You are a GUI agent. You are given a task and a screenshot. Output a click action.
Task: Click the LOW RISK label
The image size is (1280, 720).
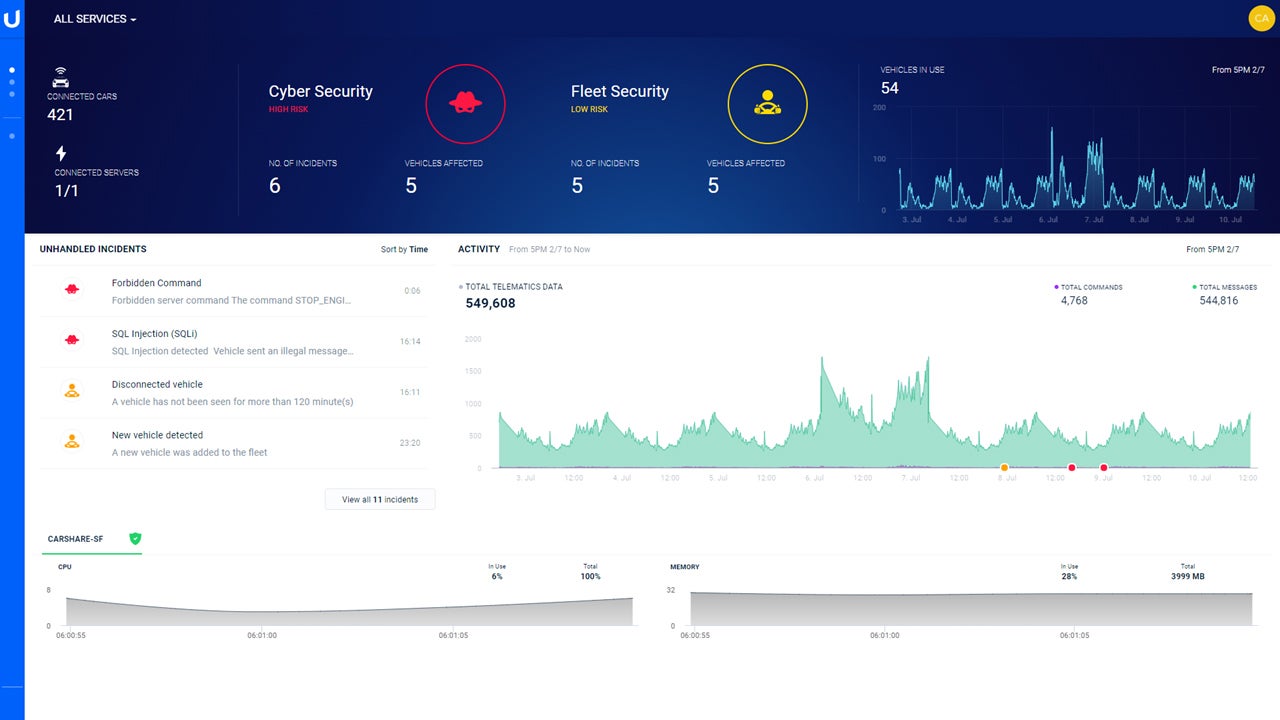[x=589, y=110]
